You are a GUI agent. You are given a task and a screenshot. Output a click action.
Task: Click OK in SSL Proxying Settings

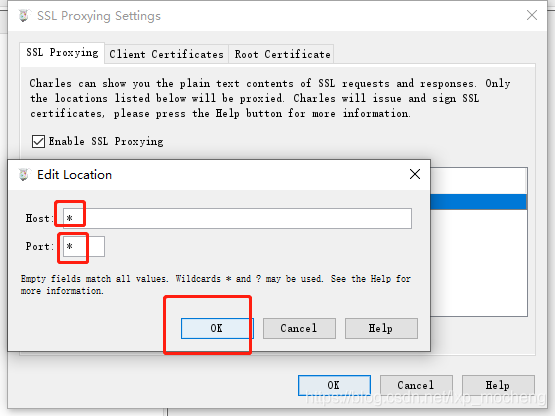(x=334, y=385)
